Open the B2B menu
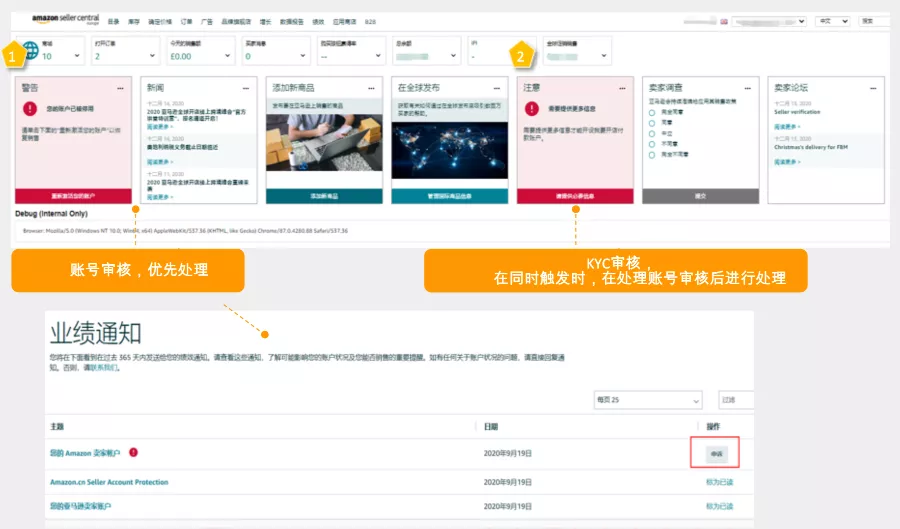The height and width of the screenshot is (529, 900). (x=370, y=22)
